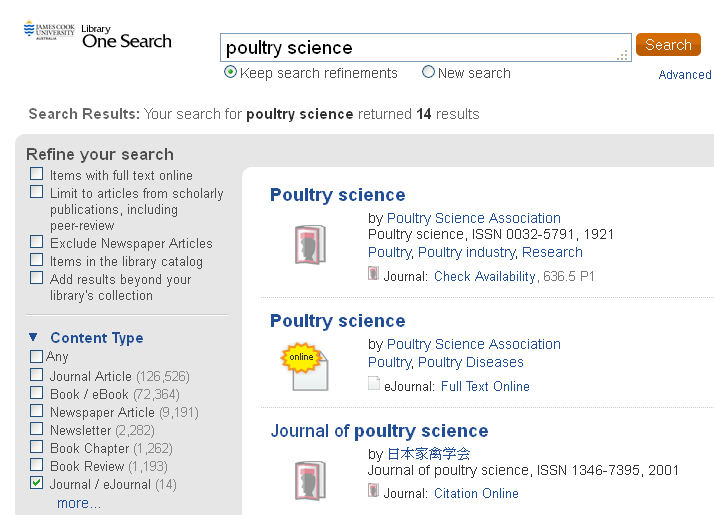Enable Items with full text online checkbox
The height and width of the screenshot is (515, 714).
(x=36, y=174)
